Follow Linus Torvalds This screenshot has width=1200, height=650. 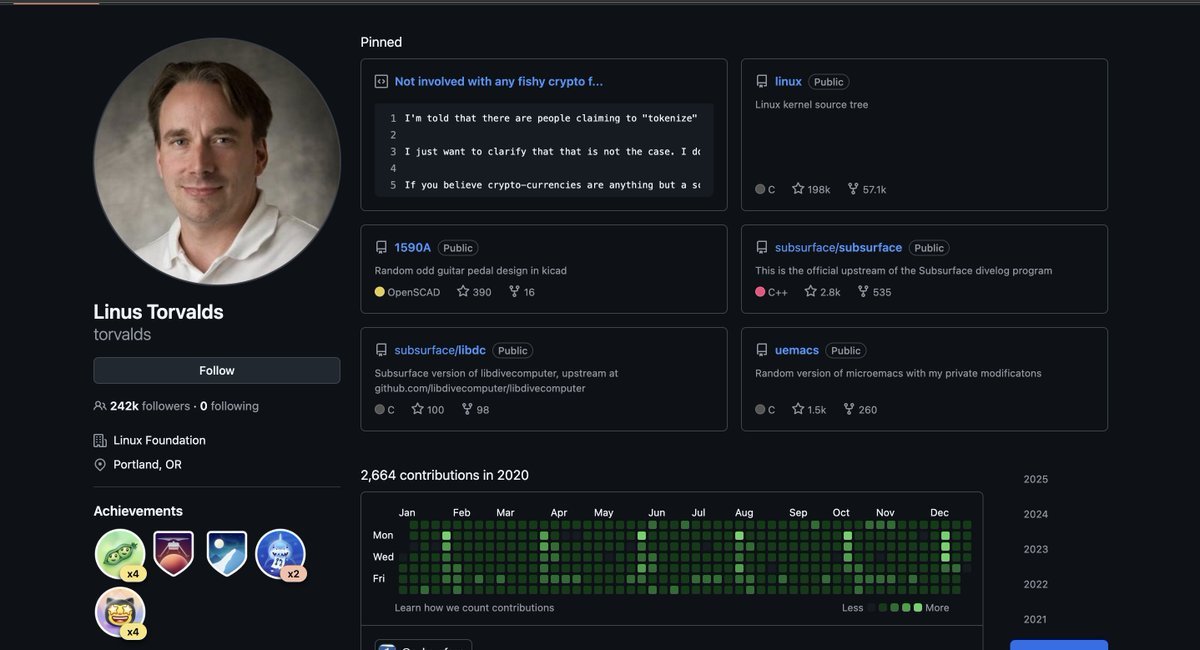coord(217,370)
